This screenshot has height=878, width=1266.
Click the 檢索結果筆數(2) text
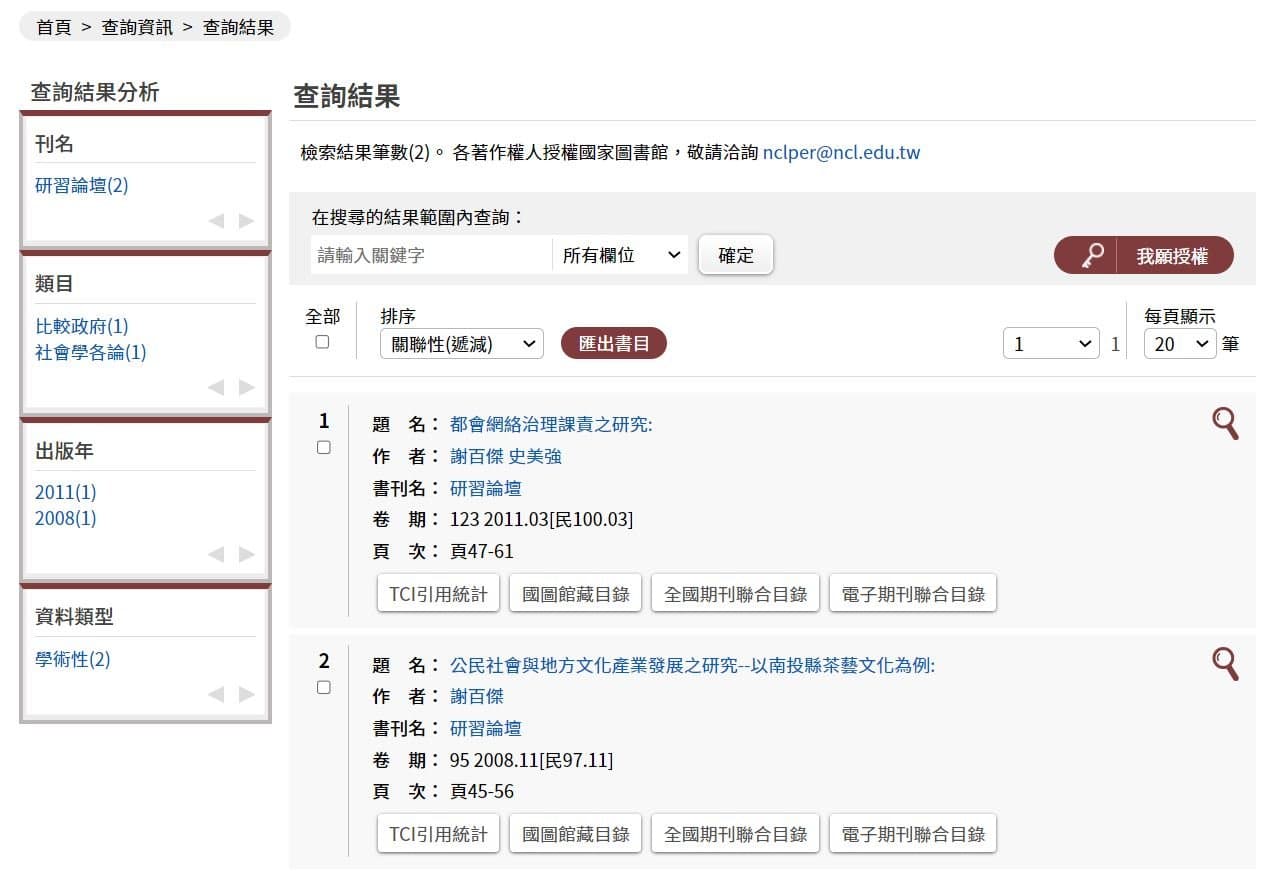pyautogui.click(x=367, y=153)
